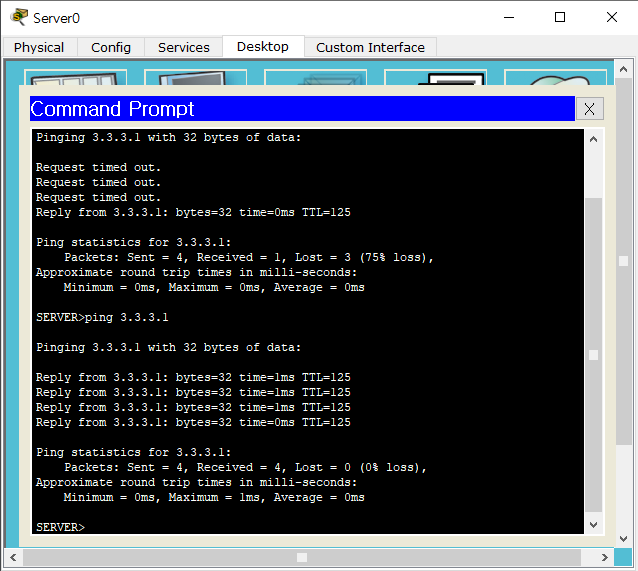Screen dimensions: 638x571
Task: Click the 'SERVER>ping 3.3.3.1' command line
Action: pyautogui.click(x=102, y=317)
